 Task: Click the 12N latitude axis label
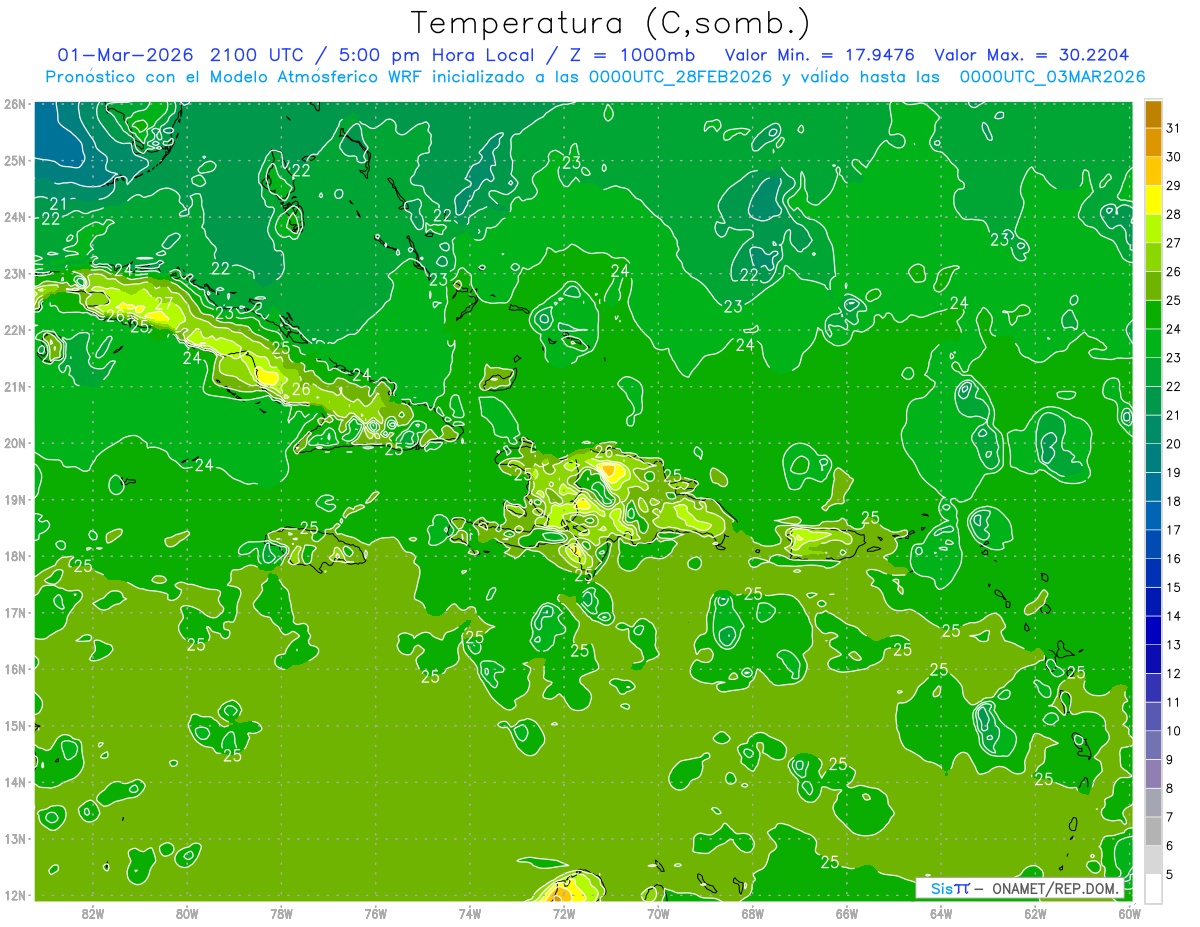(x=15, y=895)
